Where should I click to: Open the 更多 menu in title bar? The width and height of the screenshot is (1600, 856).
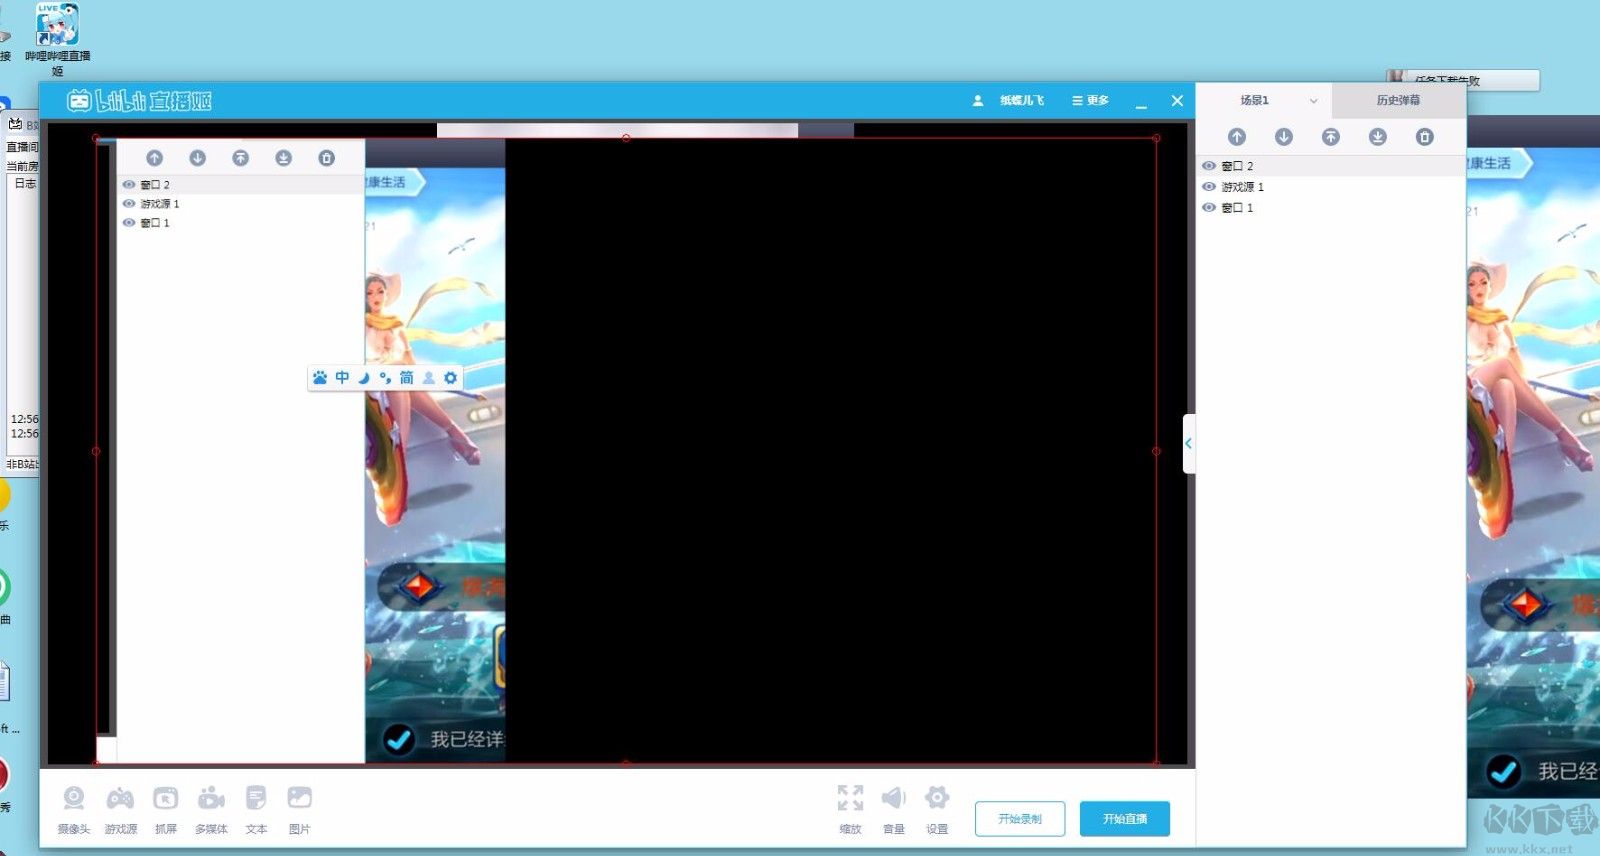point(1090,101)
